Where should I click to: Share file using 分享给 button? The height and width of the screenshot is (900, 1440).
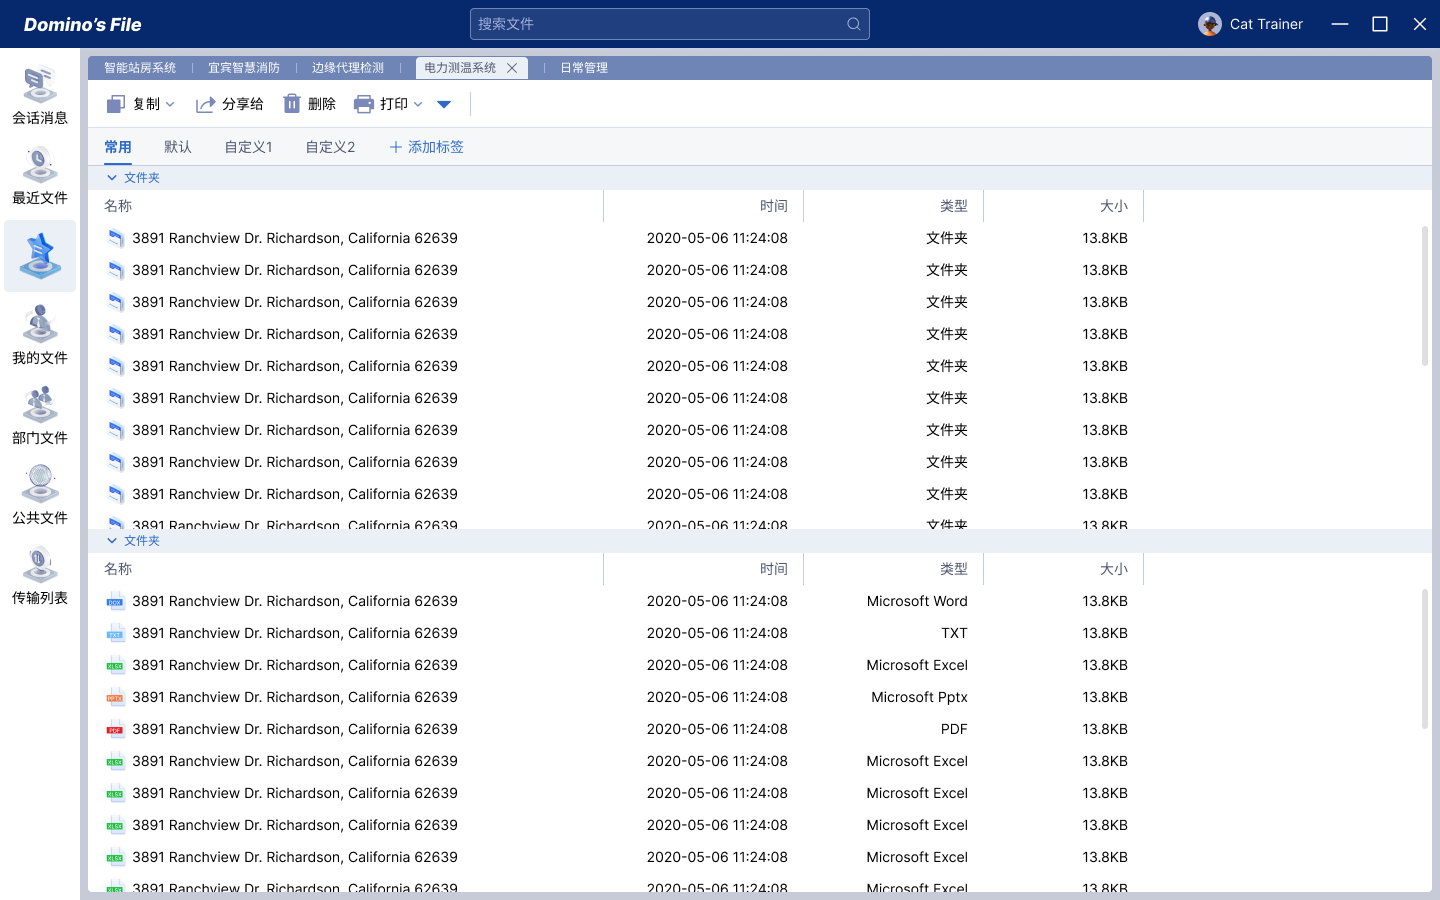pos(230,104)
